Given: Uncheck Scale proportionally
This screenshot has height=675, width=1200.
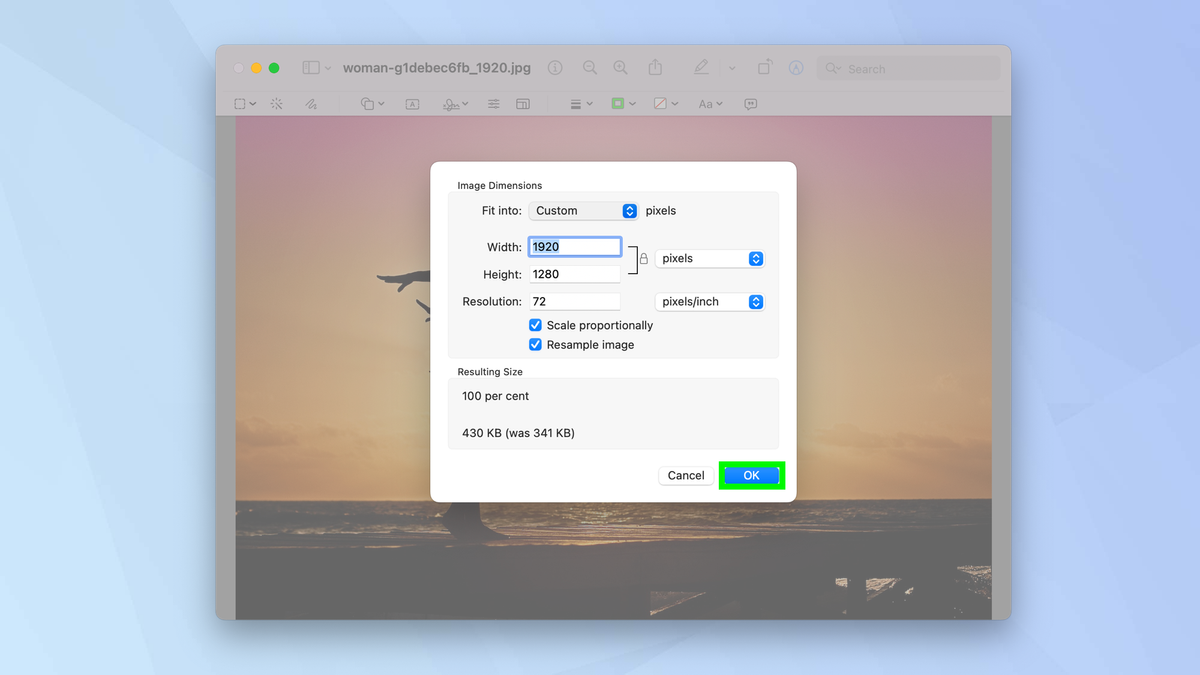Looking at the screenshot, I should click(x=535, y=325).
